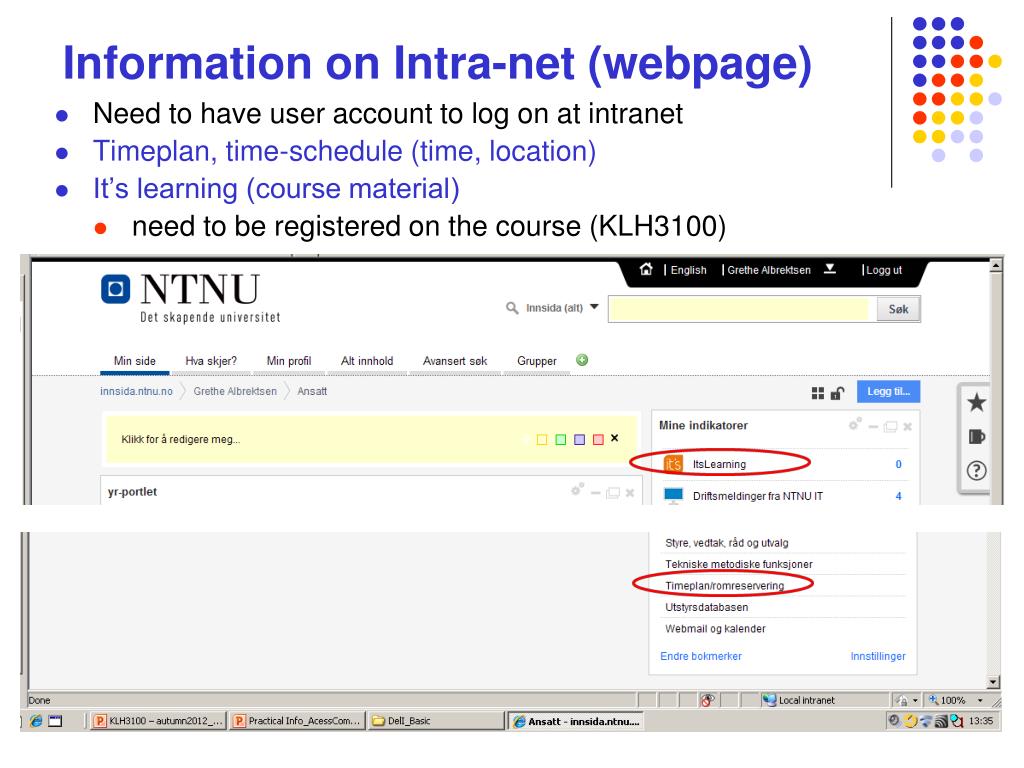The height and width of the screenshot is (768, 1024).
Task: Click the Ansatt breadcrumb
Action: (x=312, y=391)
